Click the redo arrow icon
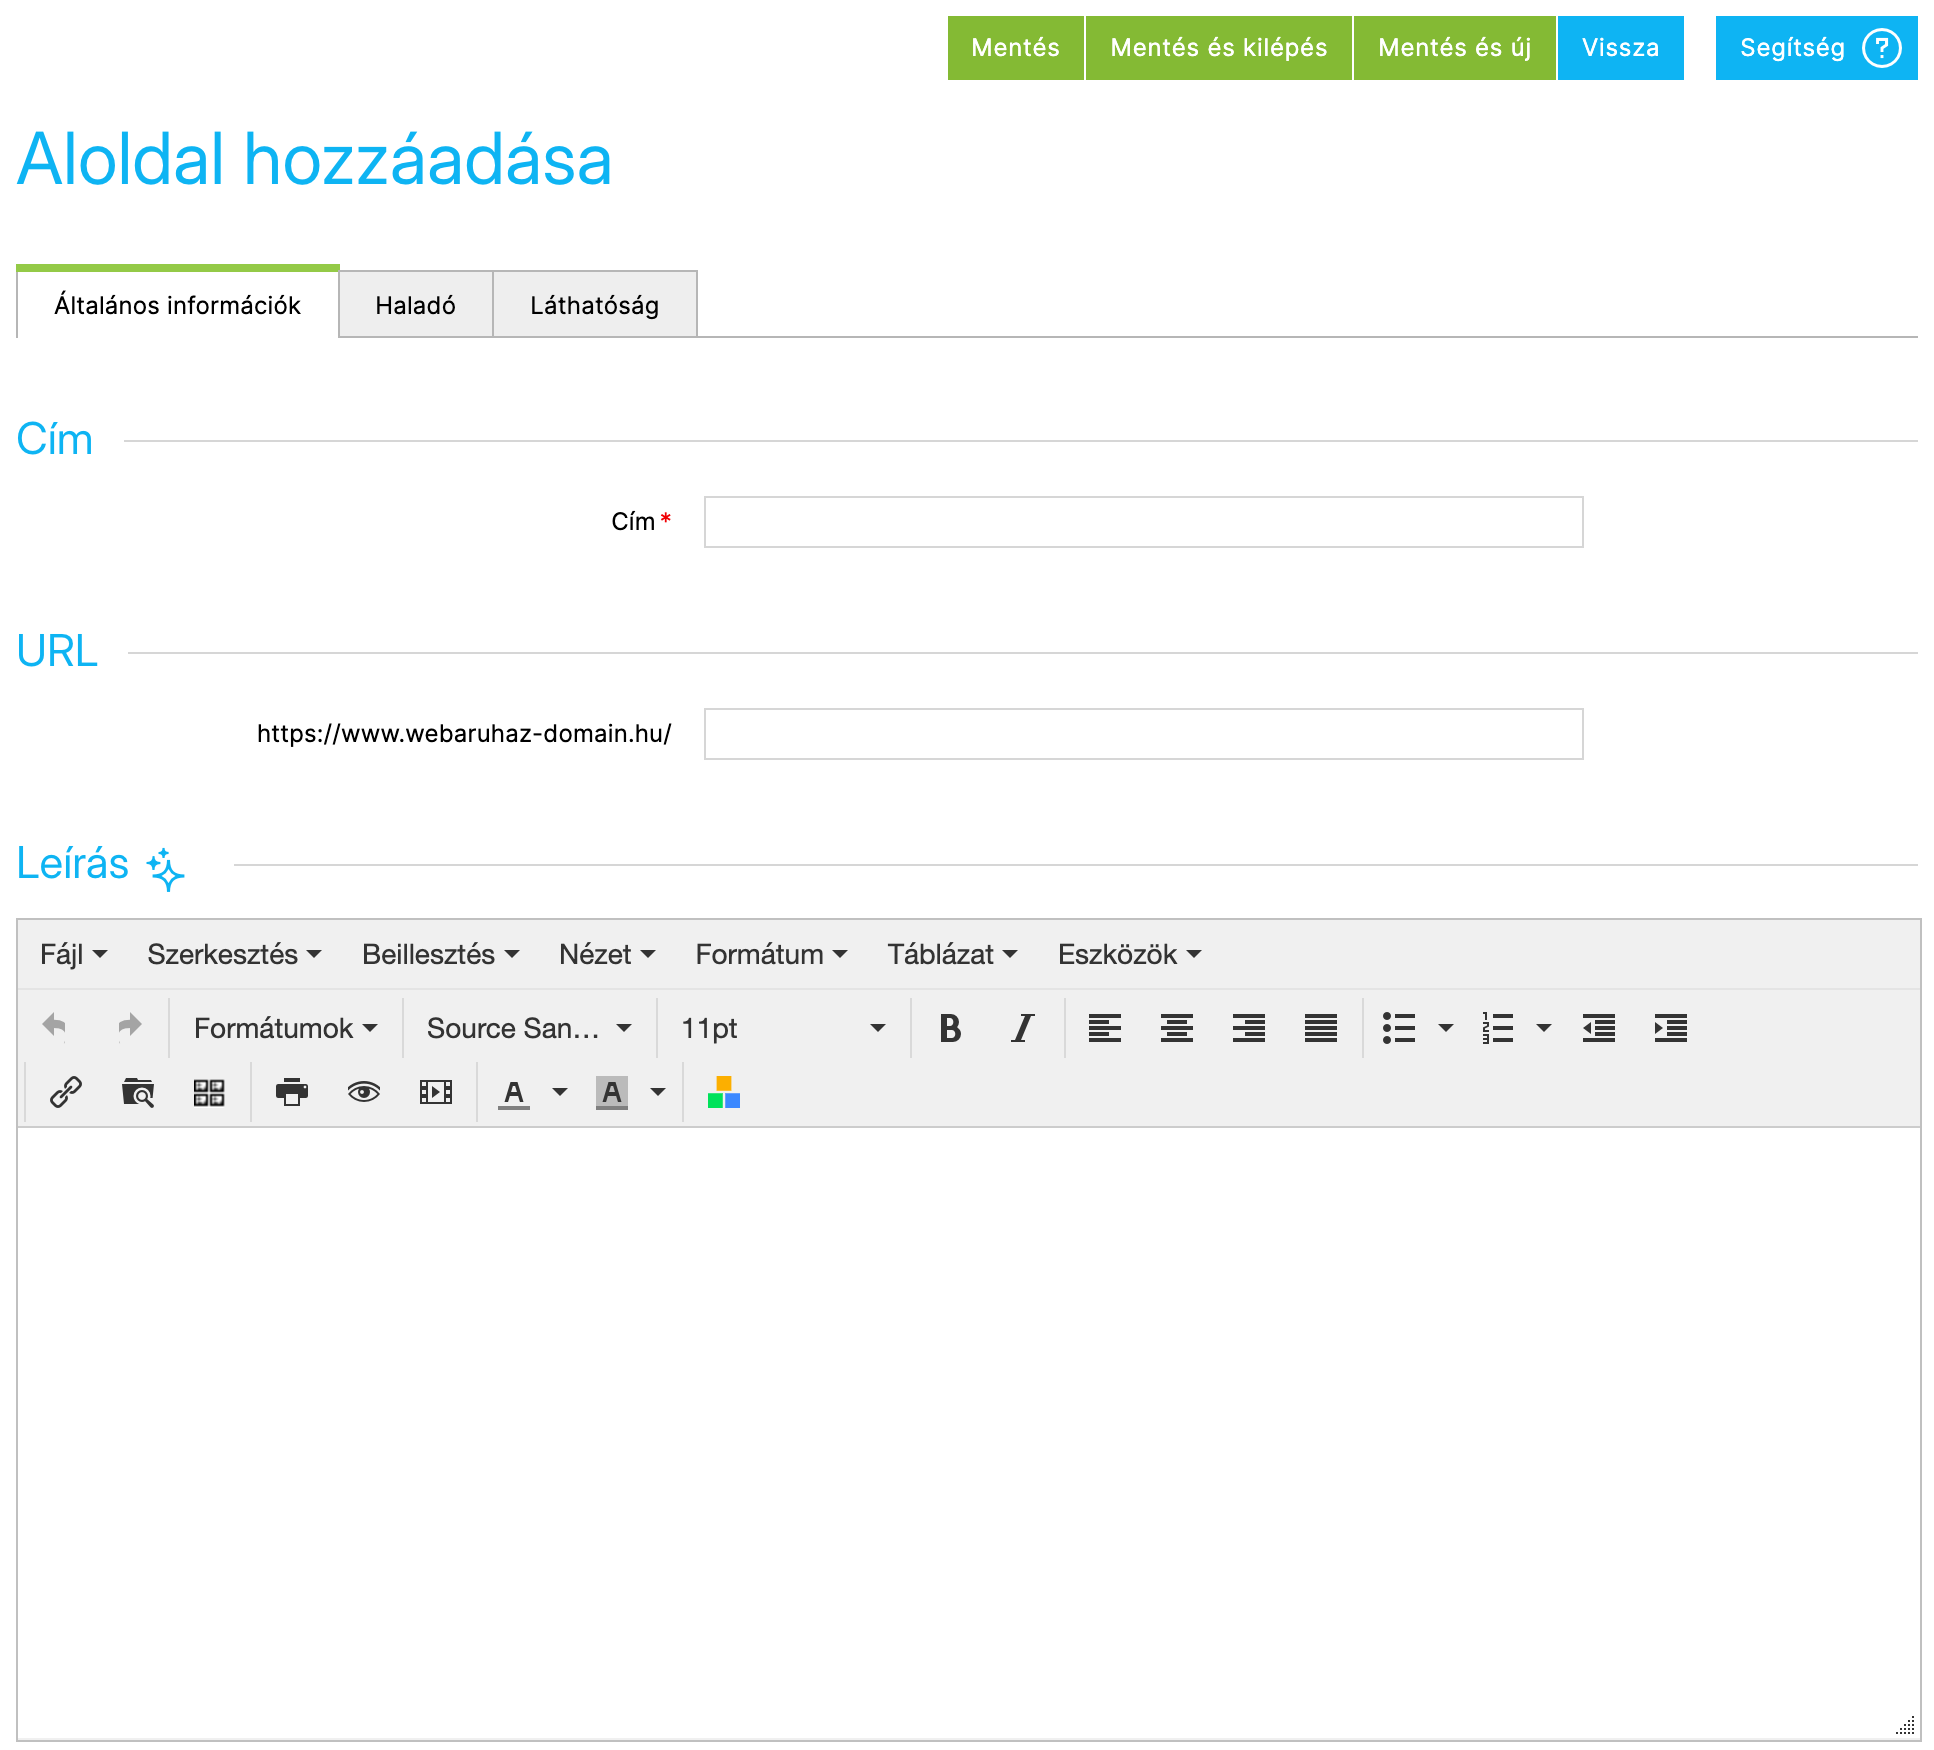Screen dimensions: 1934x1750 click(x=130, y=1027)
